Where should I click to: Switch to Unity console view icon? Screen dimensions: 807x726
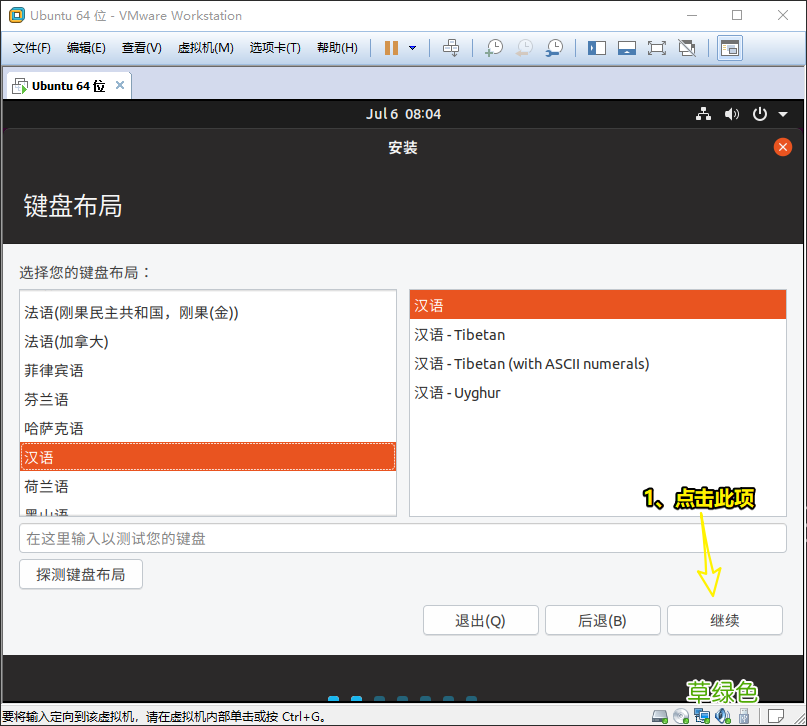pyautogui.click(x=730, y=48)
